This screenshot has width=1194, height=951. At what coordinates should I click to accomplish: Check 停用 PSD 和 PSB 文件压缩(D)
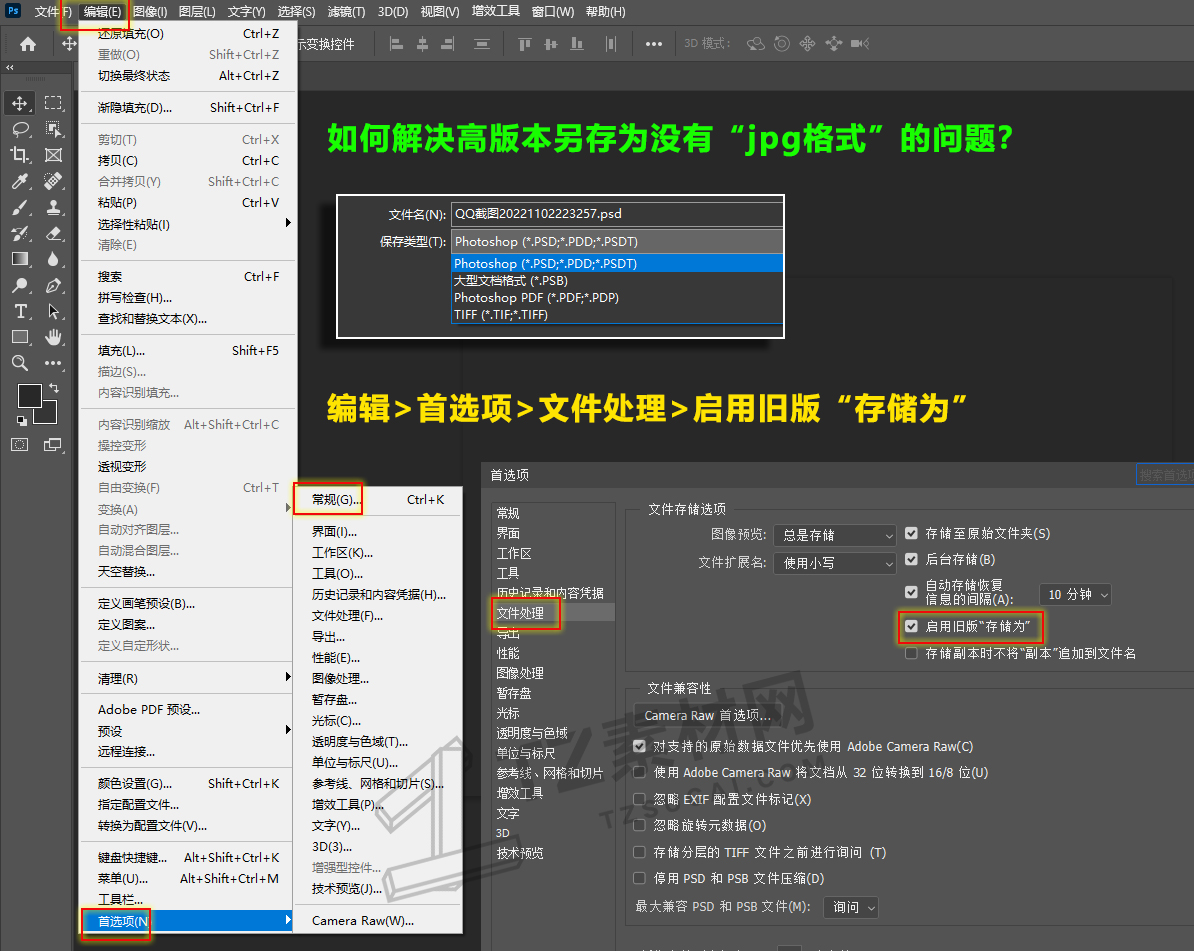tap(640, 878)
